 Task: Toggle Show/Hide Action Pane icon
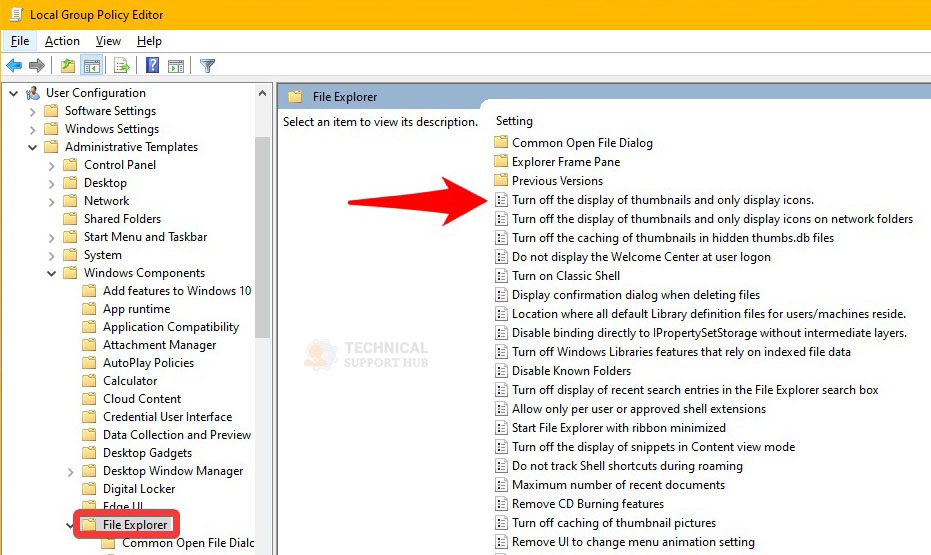pyautogui.click(x=176, y=65)
